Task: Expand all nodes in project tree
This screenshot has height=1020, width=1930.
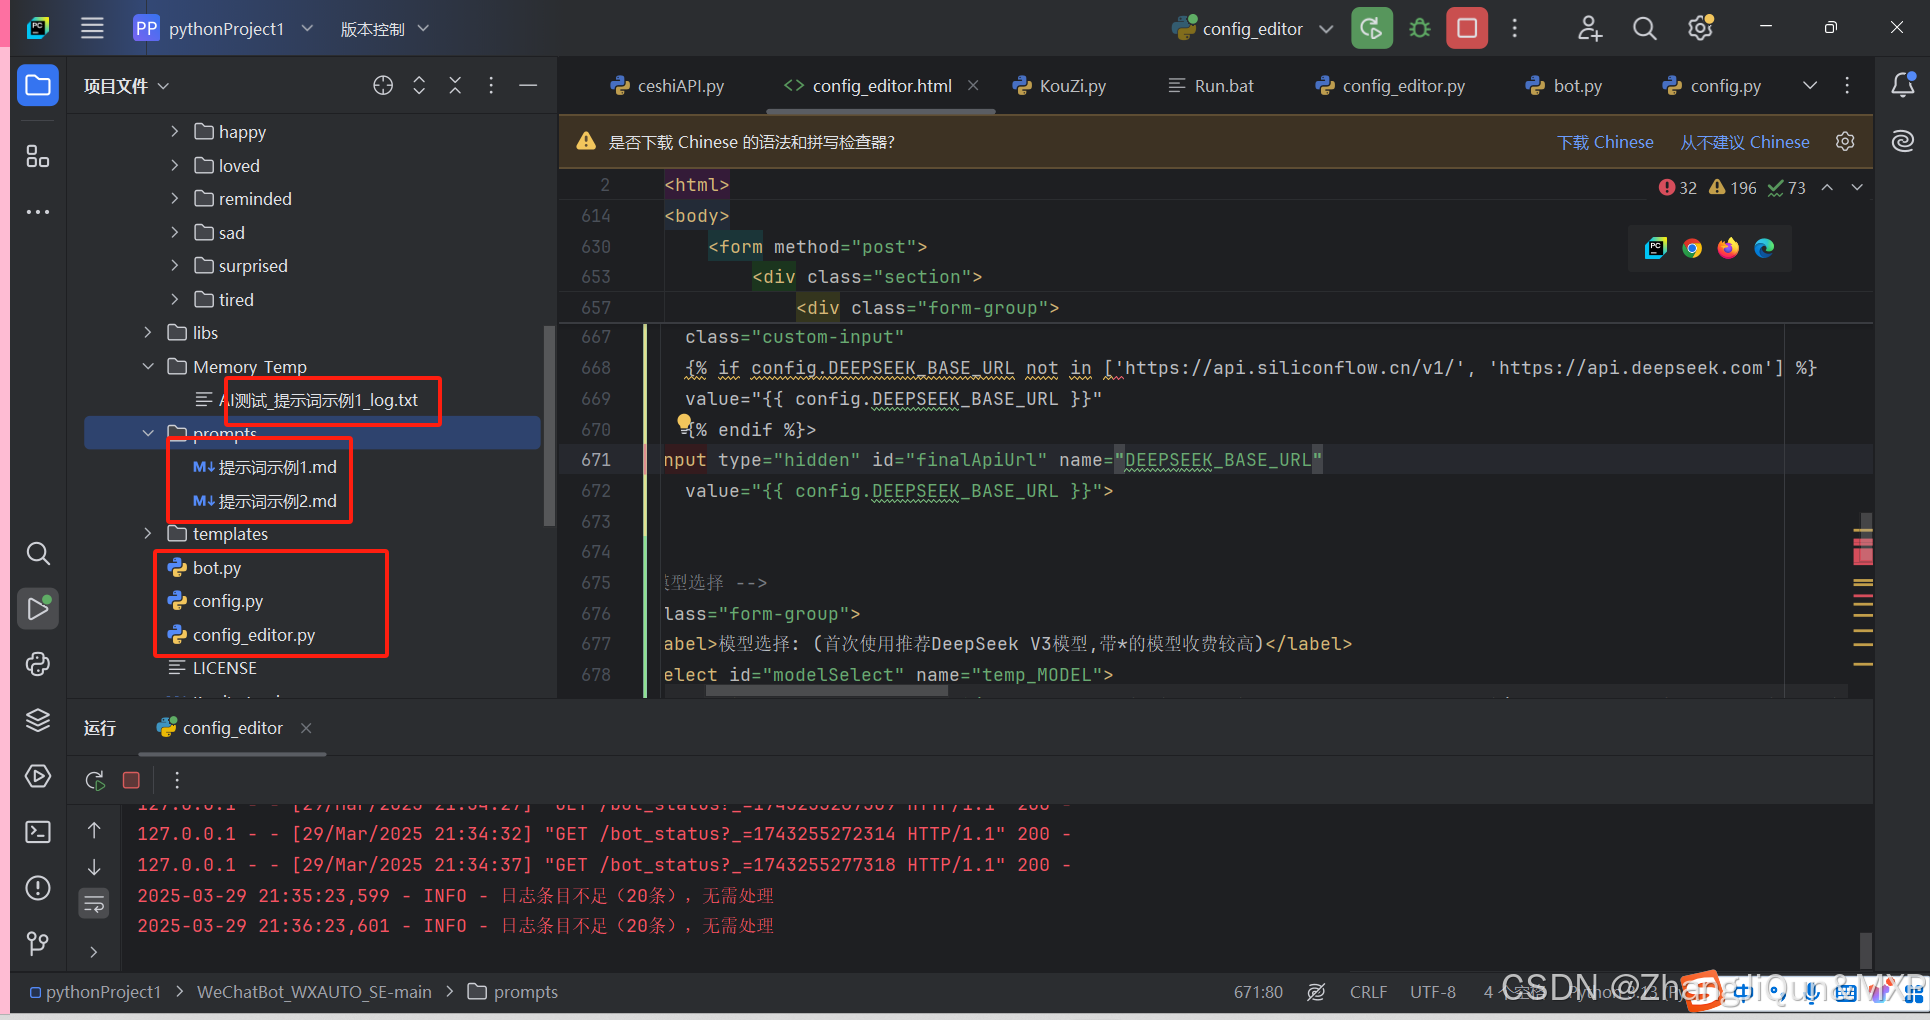Action: pyautogui.click(x=419, y=86)
